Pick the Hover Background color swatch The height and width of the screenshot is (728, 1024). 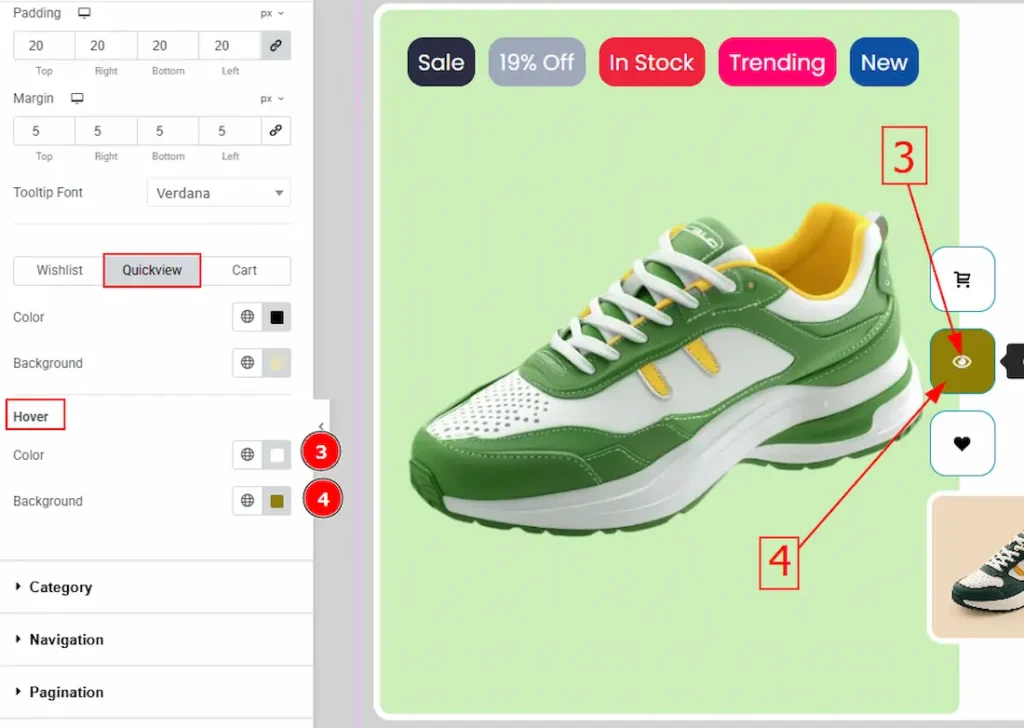point(277,501)
